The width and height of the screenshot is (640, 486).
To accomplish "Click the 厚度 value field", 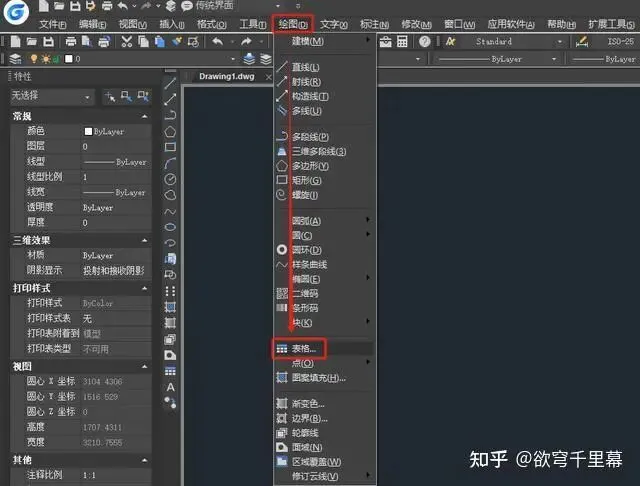I will pos(116,223).
